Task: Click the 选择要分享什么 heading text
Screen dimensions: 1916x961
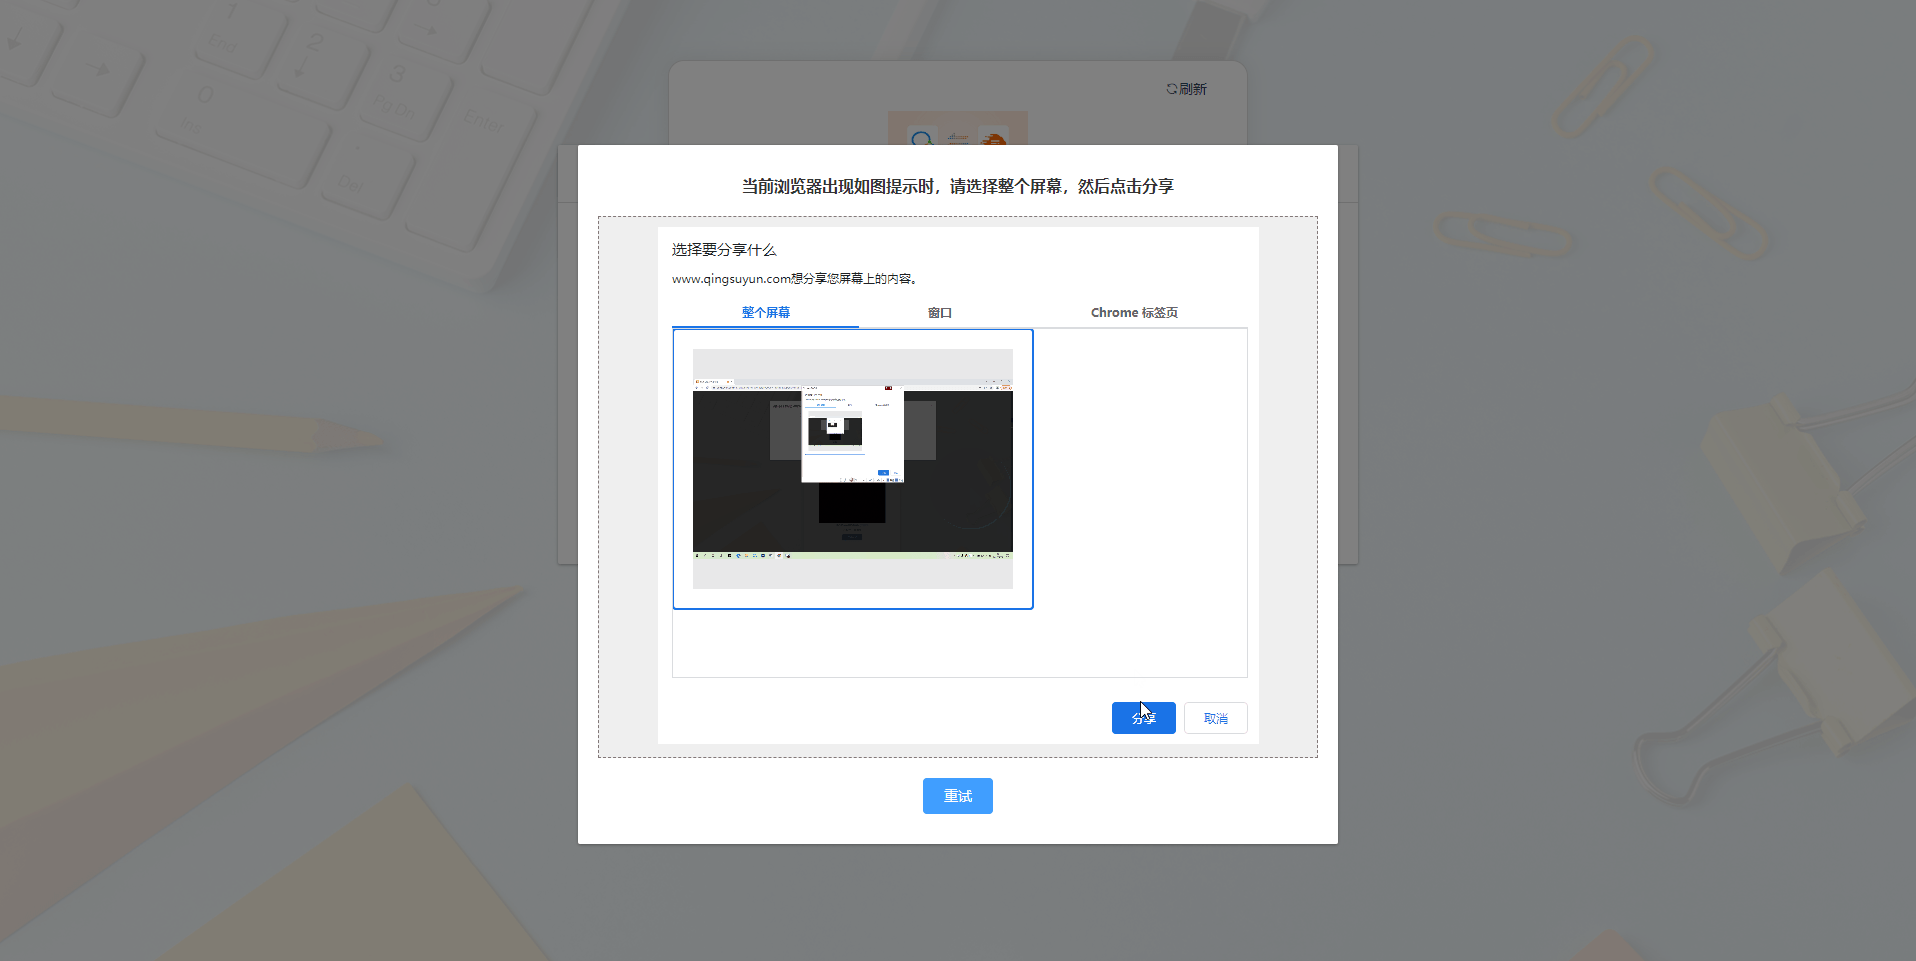Action: tap(724, 250)
